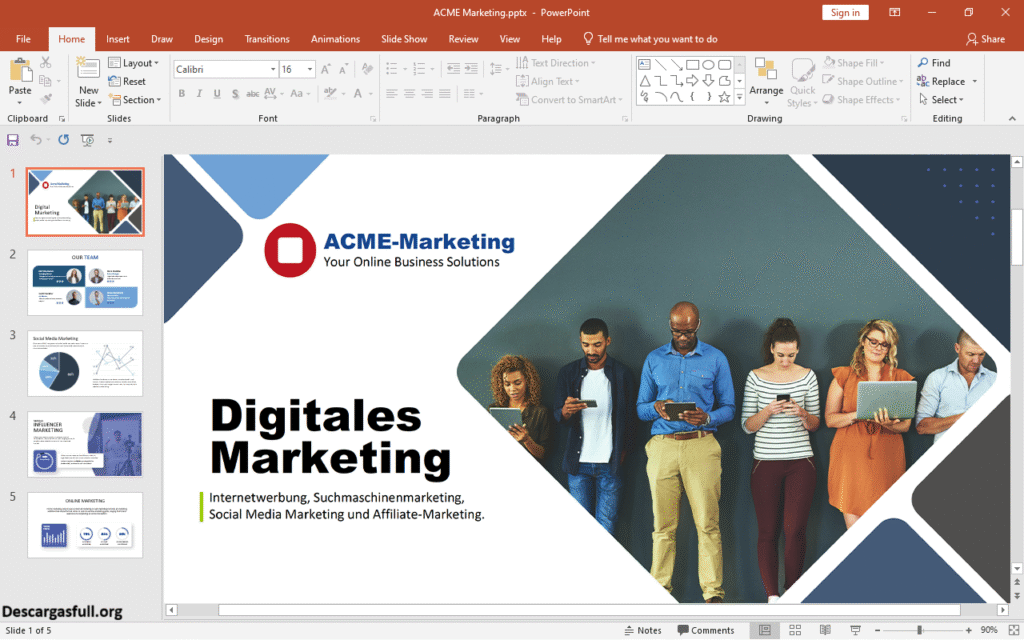Select the star shape in the shapes gallery

[724, 97]
